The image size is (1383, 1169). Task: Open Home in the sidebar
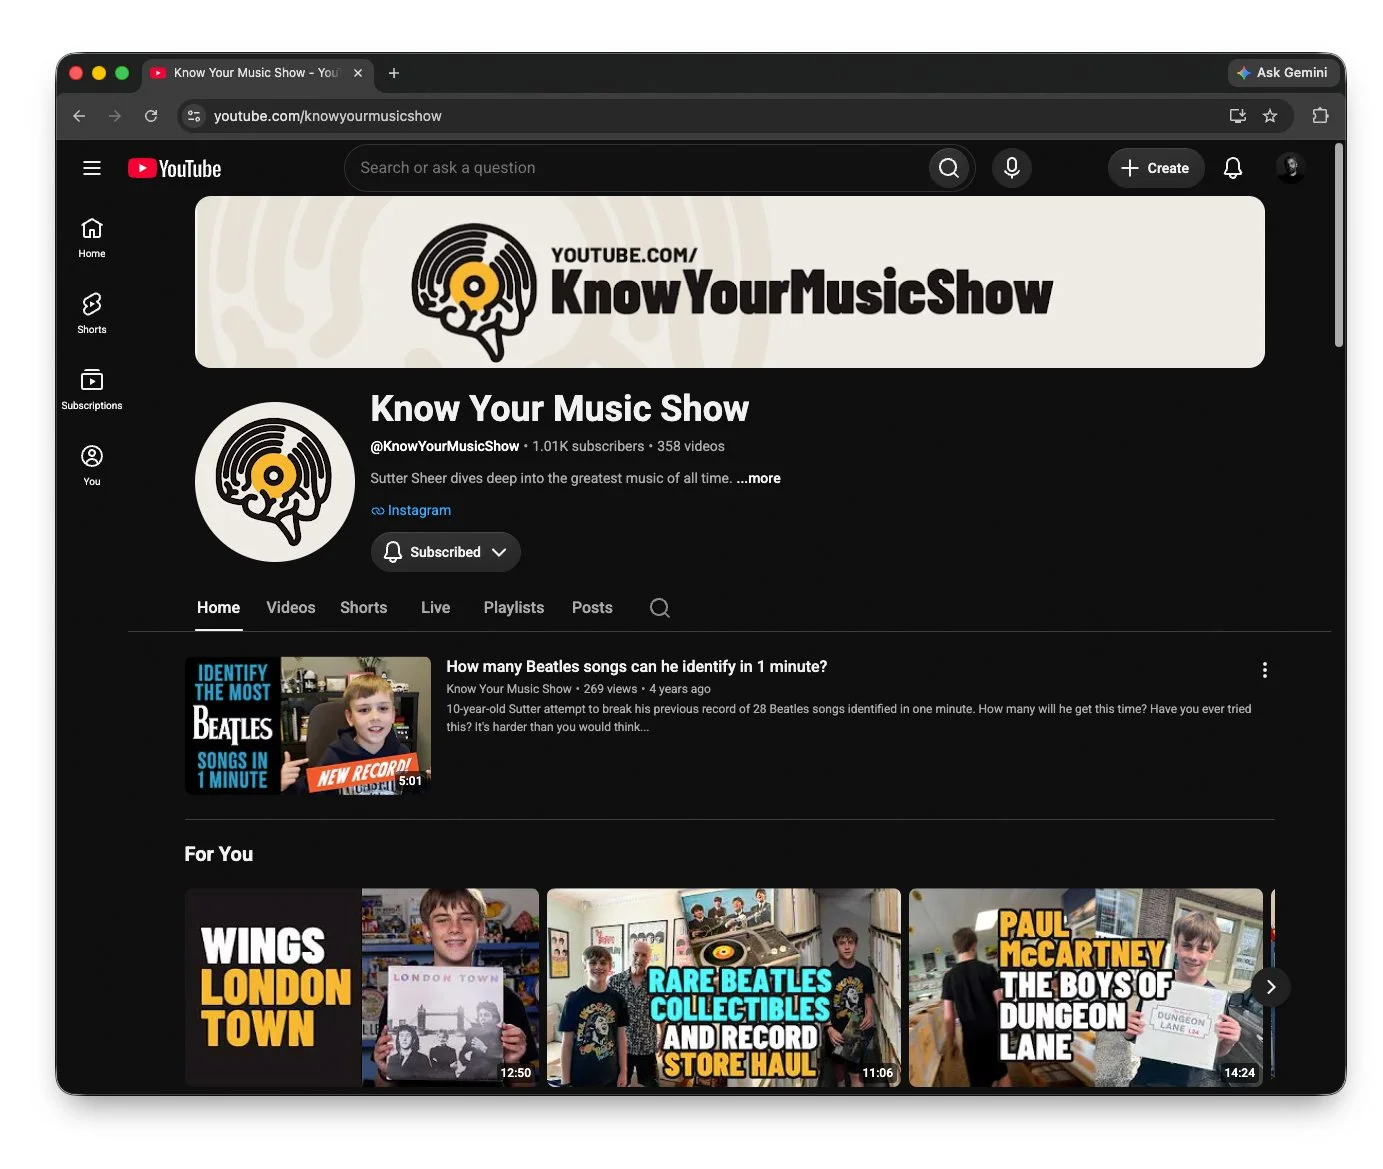(x=92, y=238)
